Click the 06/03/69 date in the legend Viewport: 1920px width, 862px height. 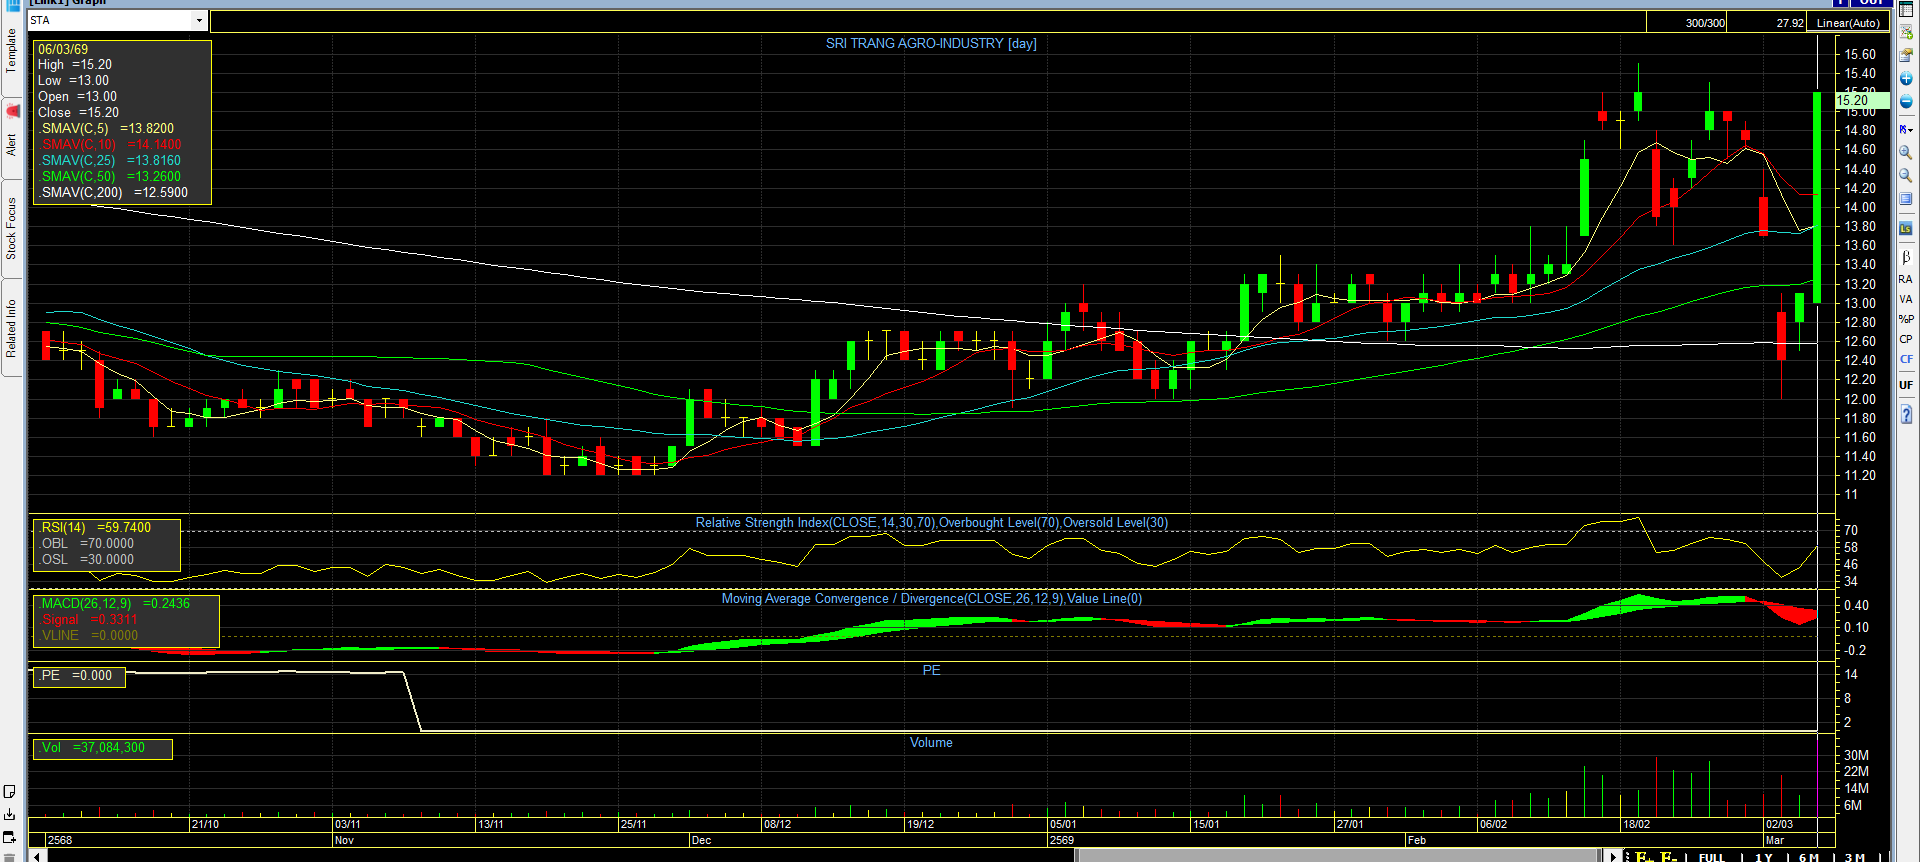(x=63, y=49)
